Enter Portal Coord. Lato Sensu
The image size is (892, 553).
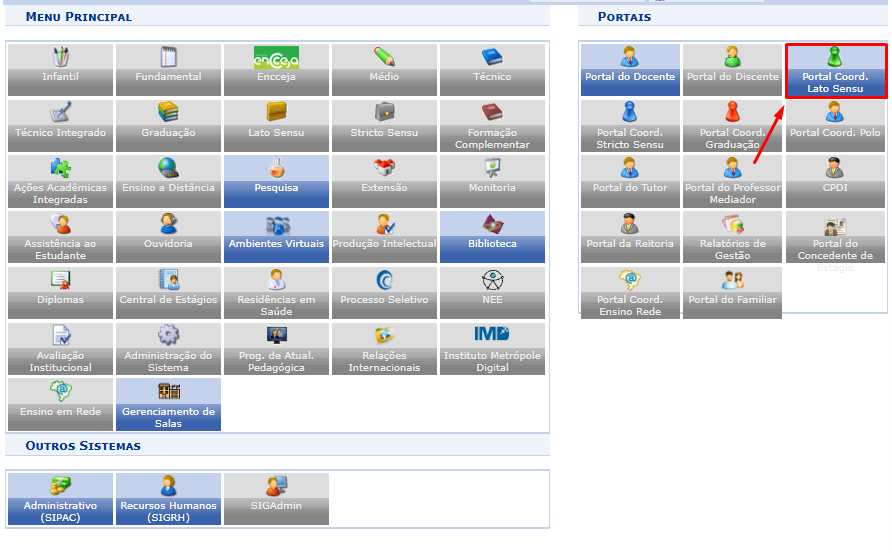click(835, 71)
